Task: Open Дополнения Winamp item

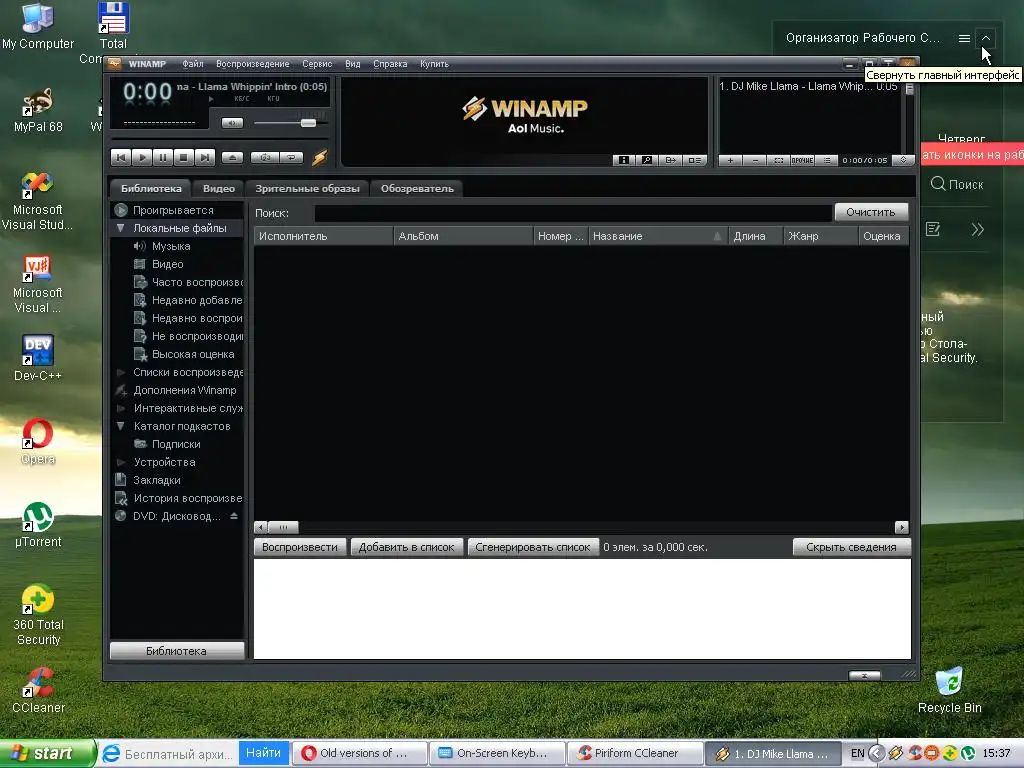Action: coord(185,390)
